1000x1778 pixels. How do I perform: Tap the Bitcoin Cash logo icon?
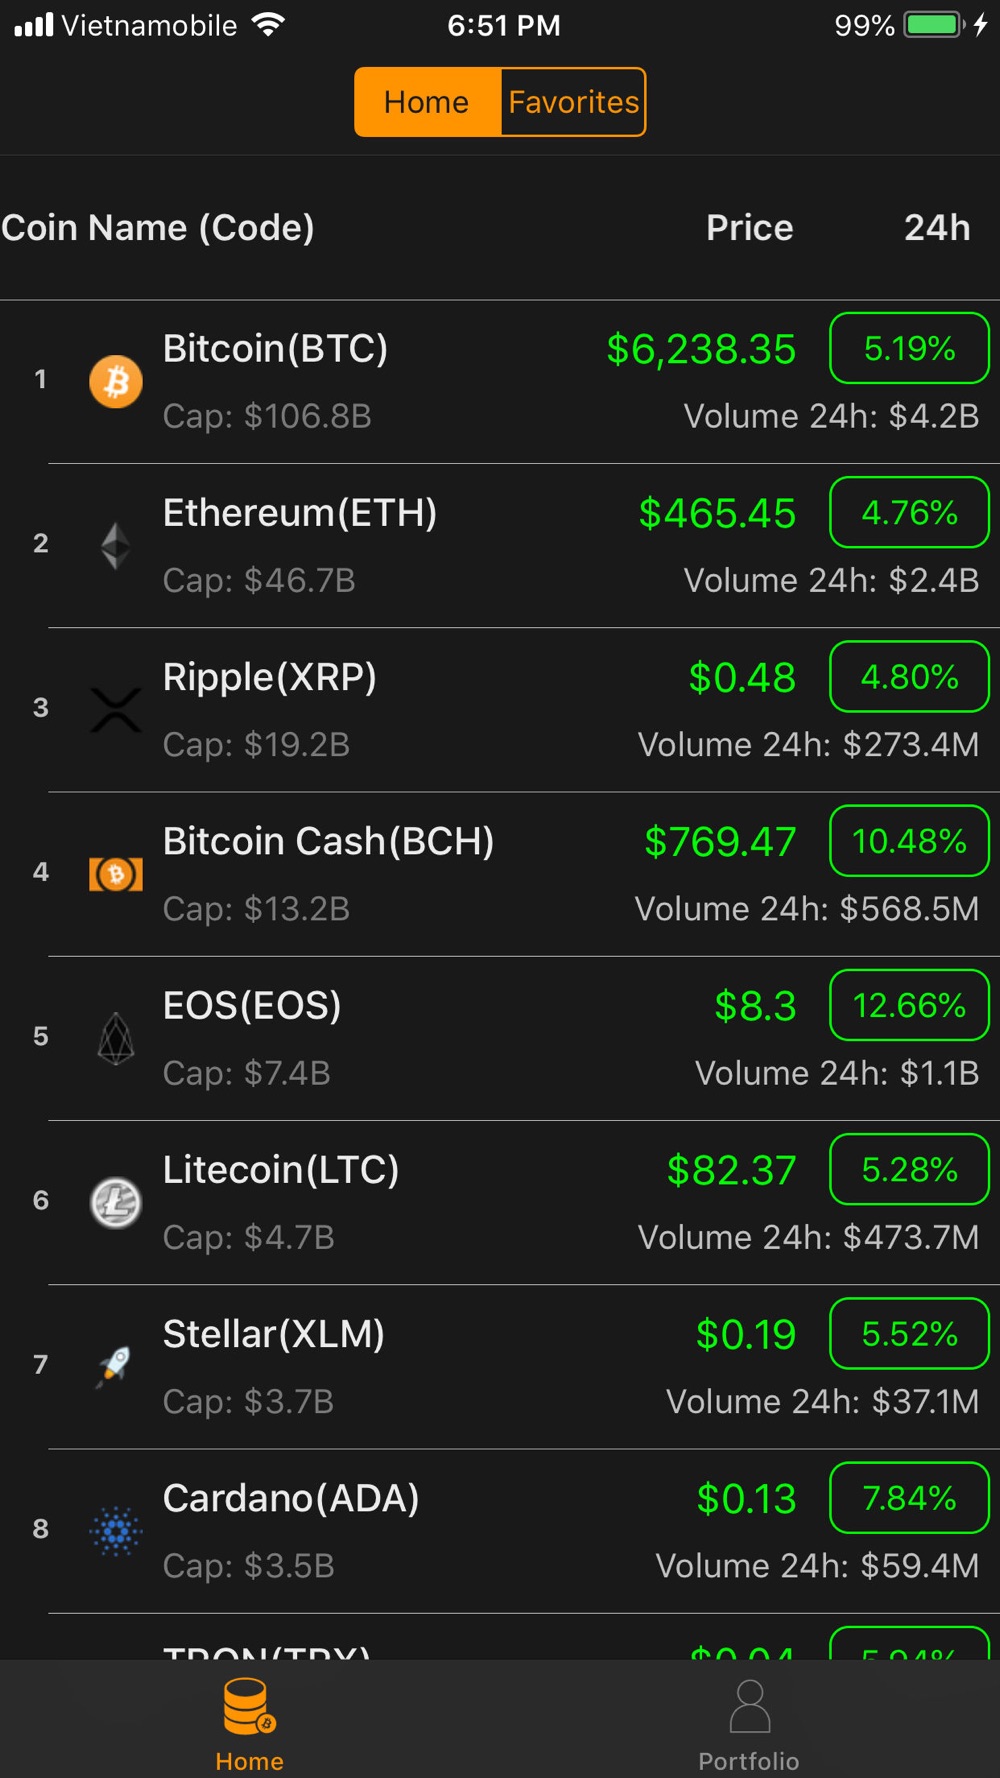point(116,874)
